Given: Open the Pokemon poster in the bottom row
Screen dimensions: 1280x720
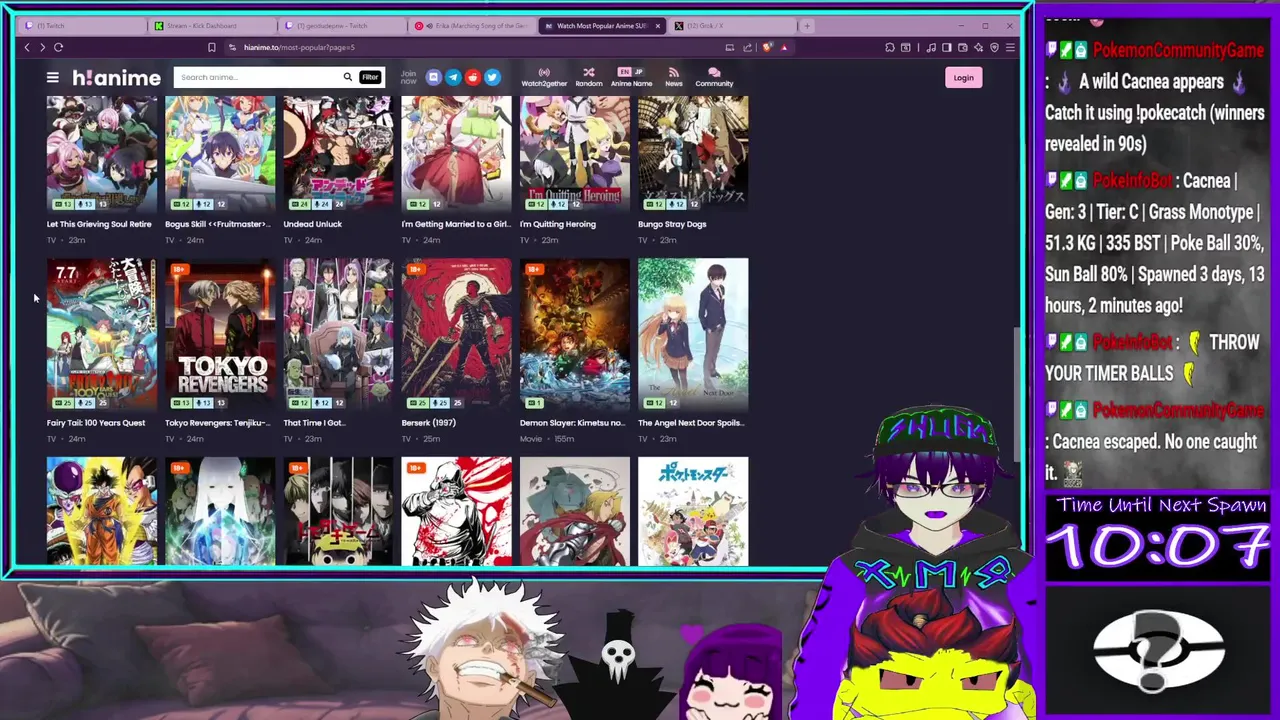Looking at the screenshot, I should click(x=693, y=511).
